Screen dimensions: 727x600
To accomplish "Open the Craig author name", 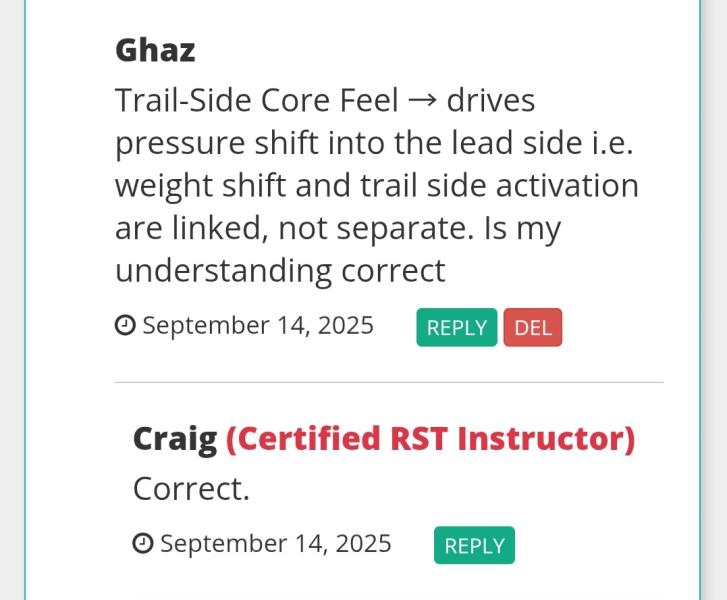I will coord(175,439).
